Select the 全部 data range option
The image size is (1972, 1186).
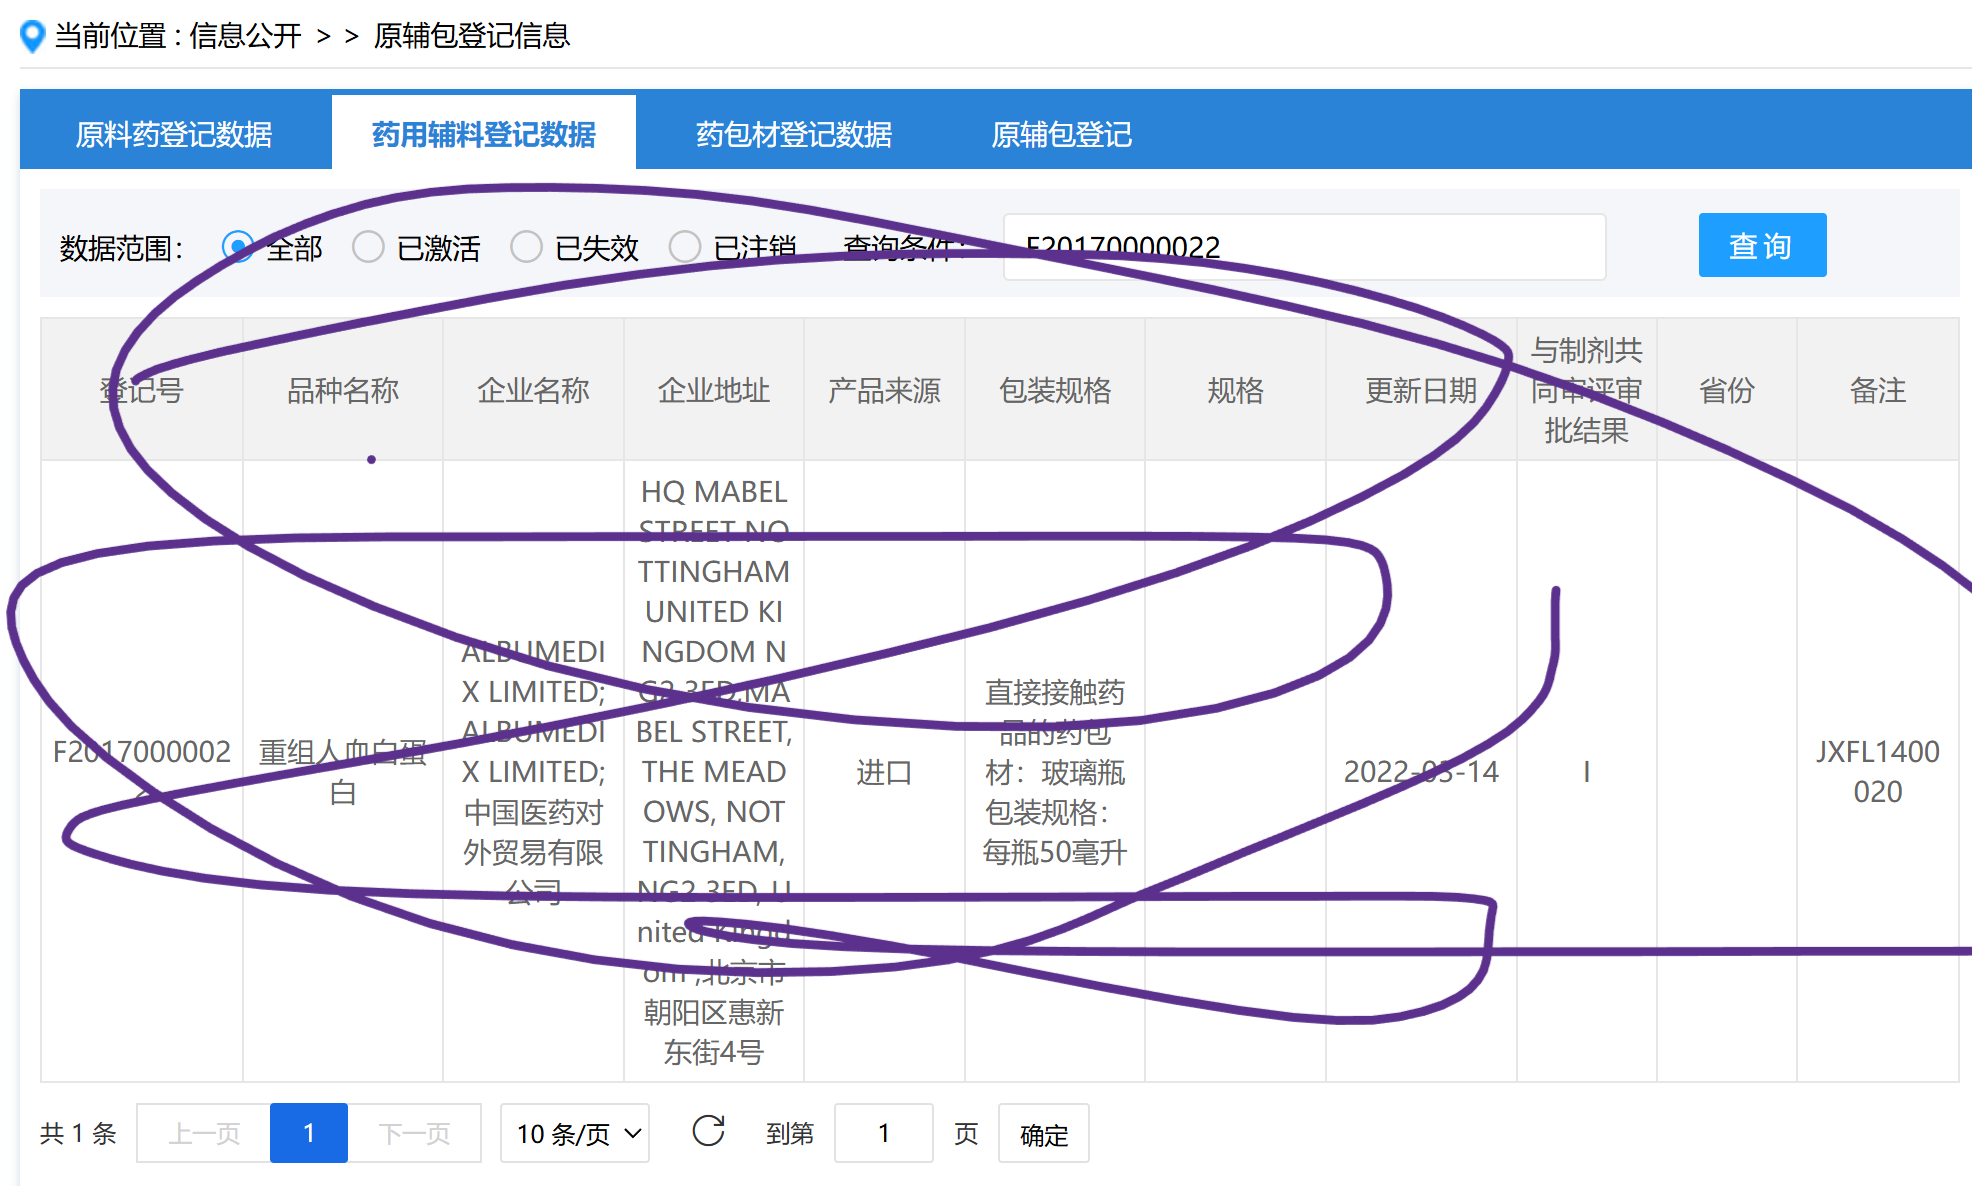click(x=238, y=247)
